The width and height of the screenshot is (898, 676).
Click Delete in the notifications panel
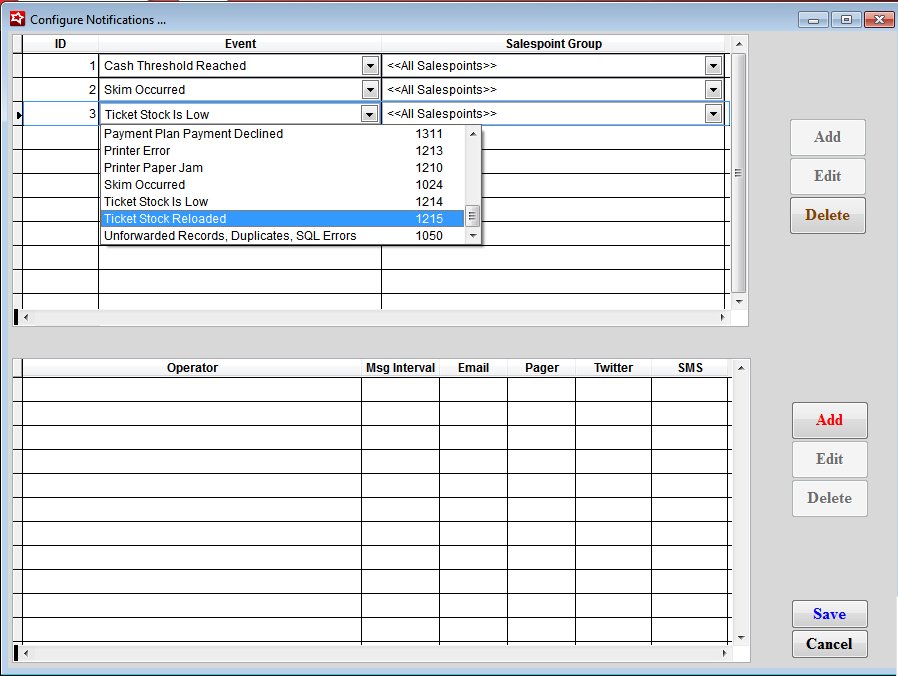click(x=827, y=215)
